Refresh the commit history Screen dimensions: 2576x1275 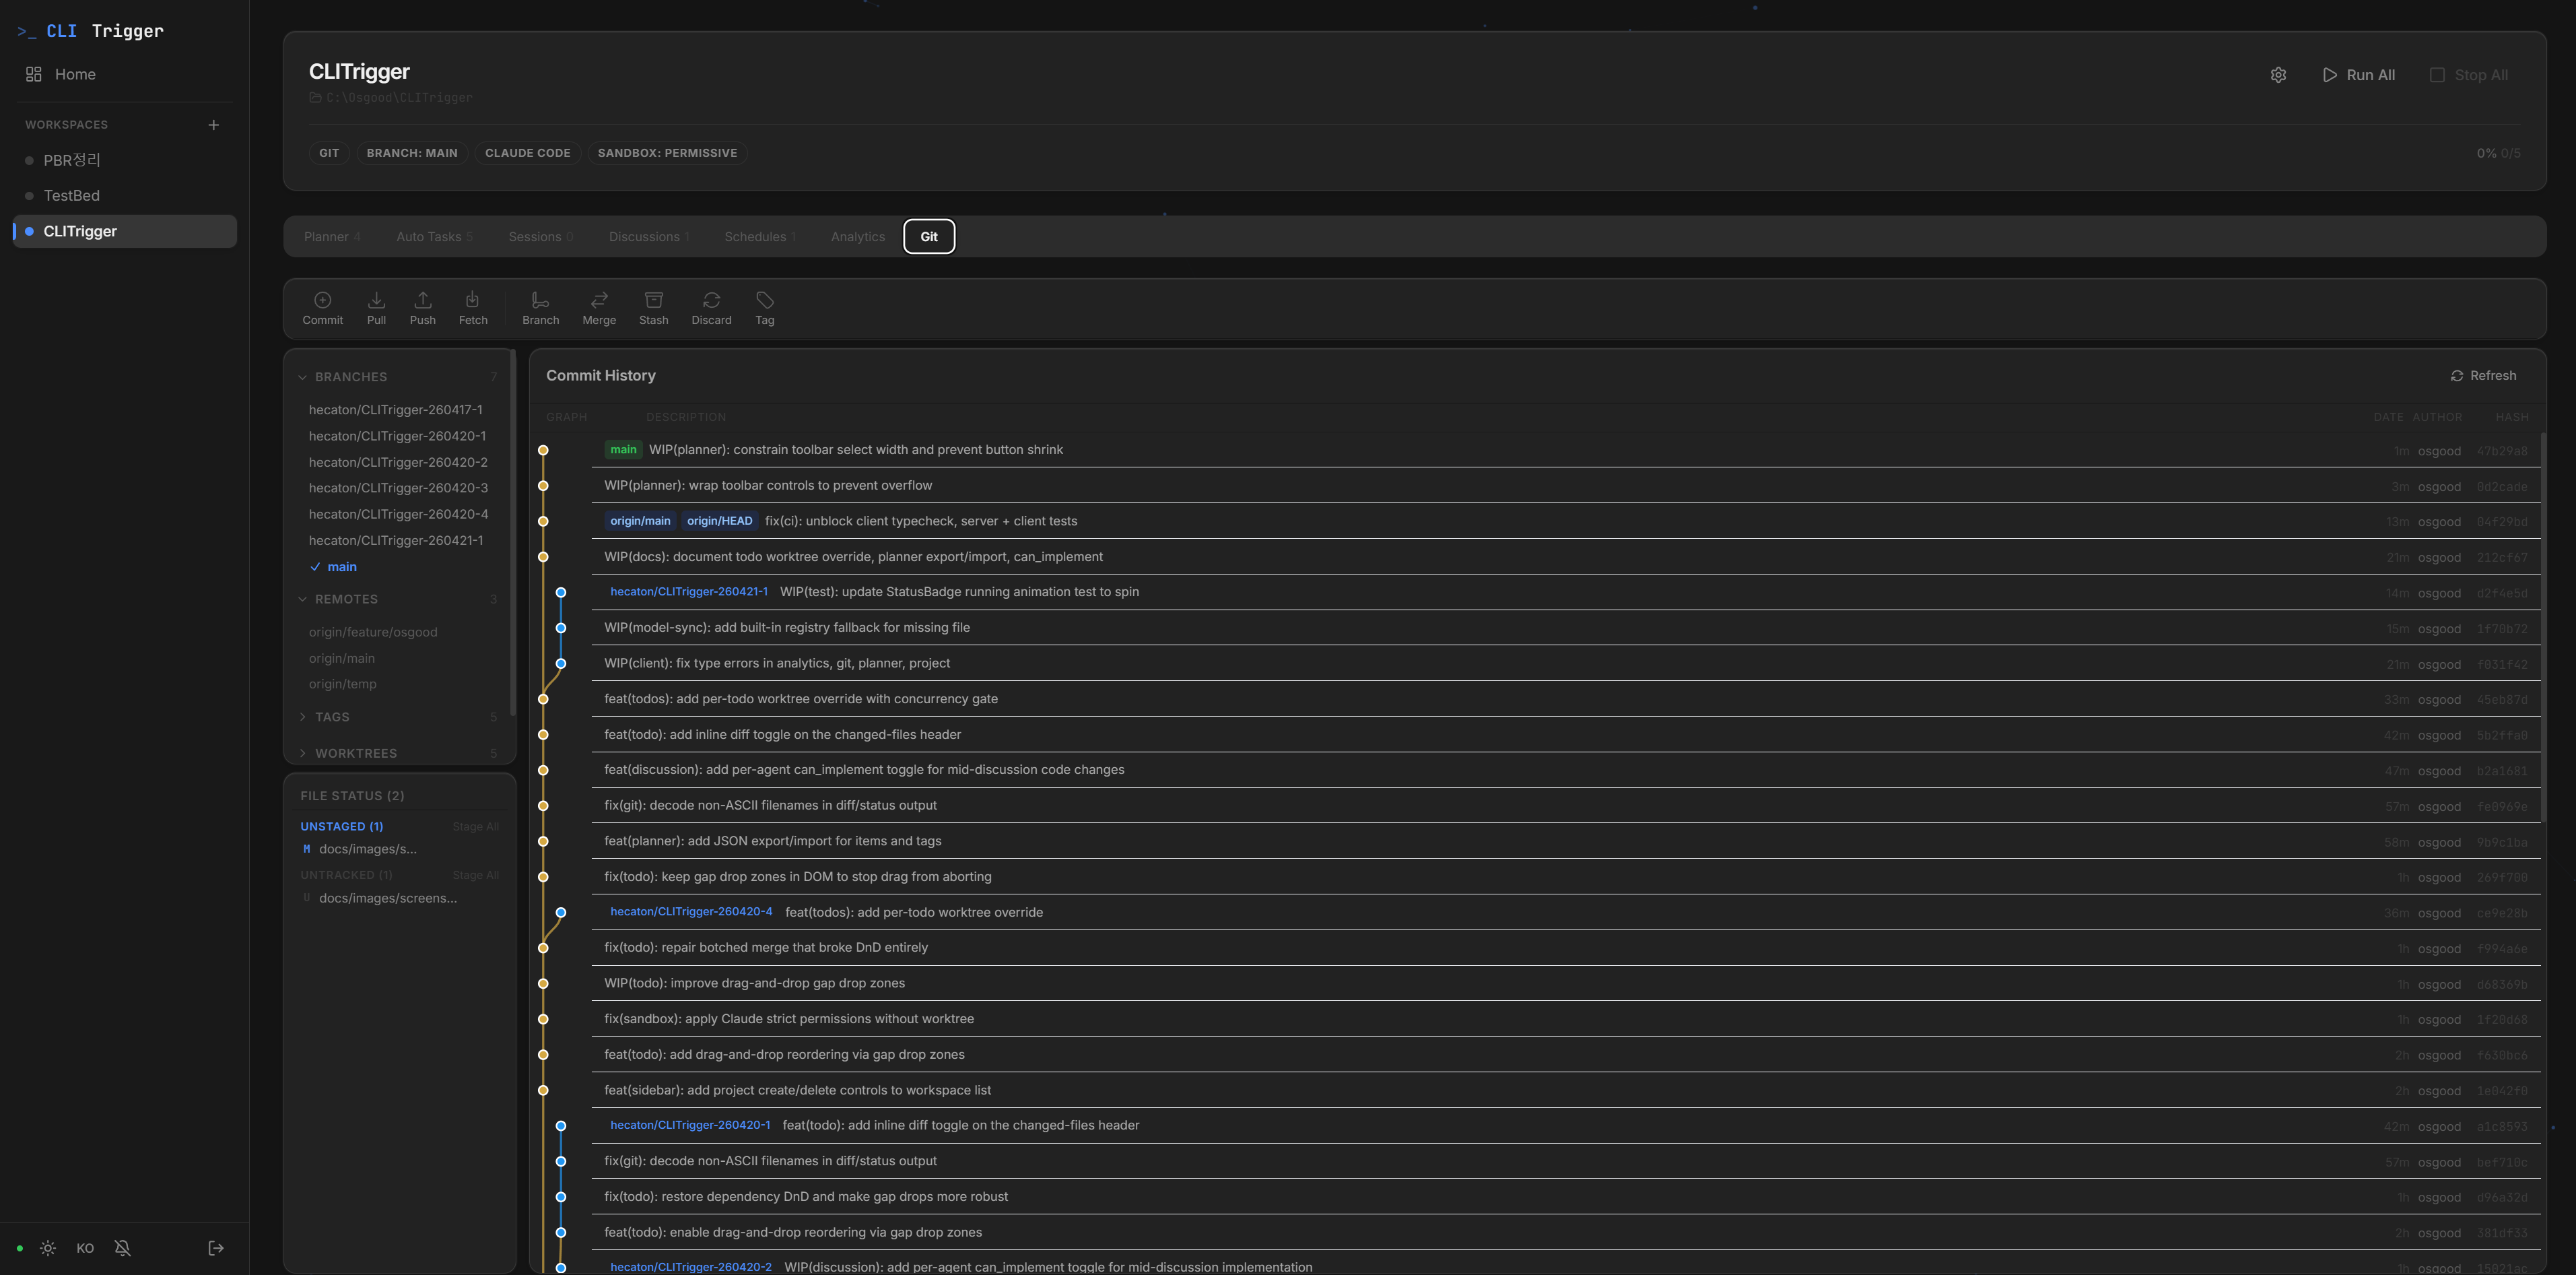coord(2483,375)
